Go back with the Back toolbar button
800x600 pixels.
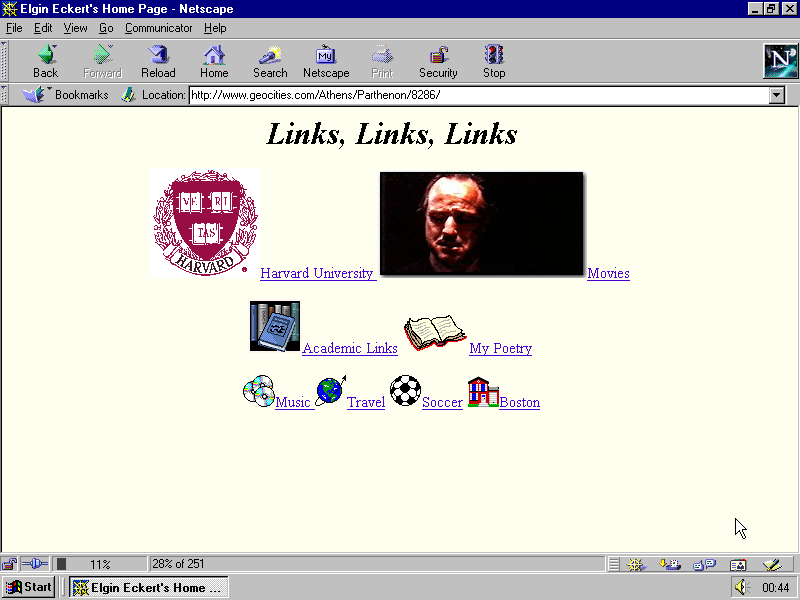(45, 62)
